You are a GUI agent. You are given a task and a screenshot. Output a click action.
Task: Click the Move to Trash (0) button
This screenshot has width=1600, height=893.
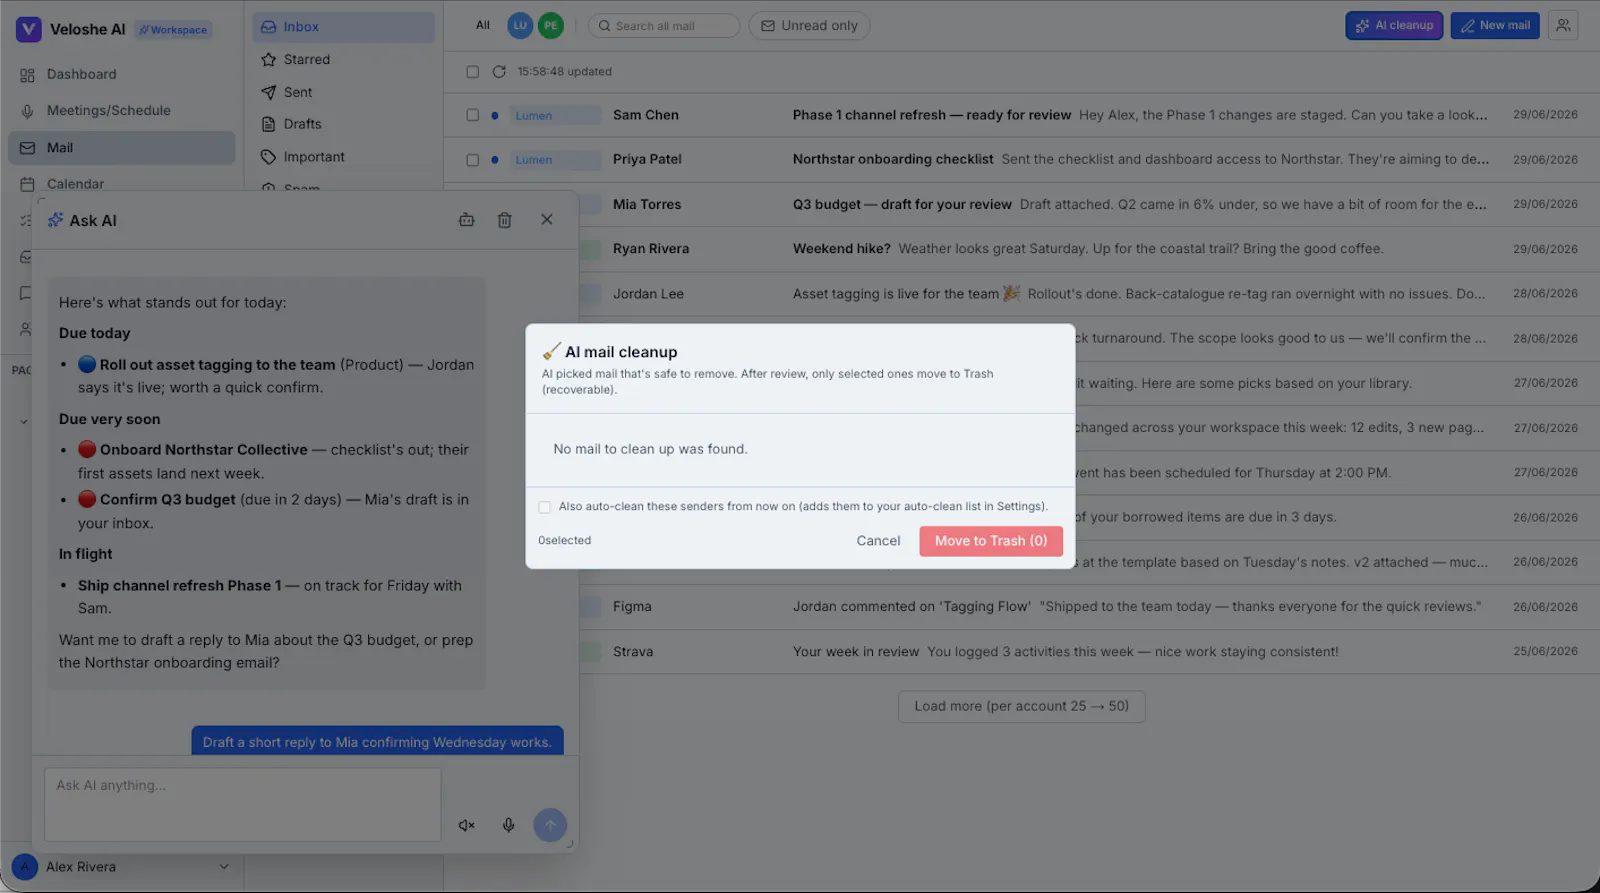click(991, 541)
